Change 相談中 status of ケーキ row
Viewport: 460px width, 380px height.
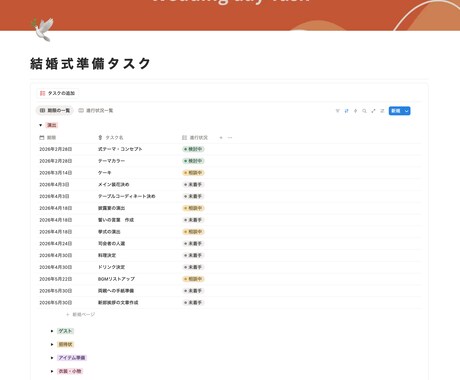point(193,173)
